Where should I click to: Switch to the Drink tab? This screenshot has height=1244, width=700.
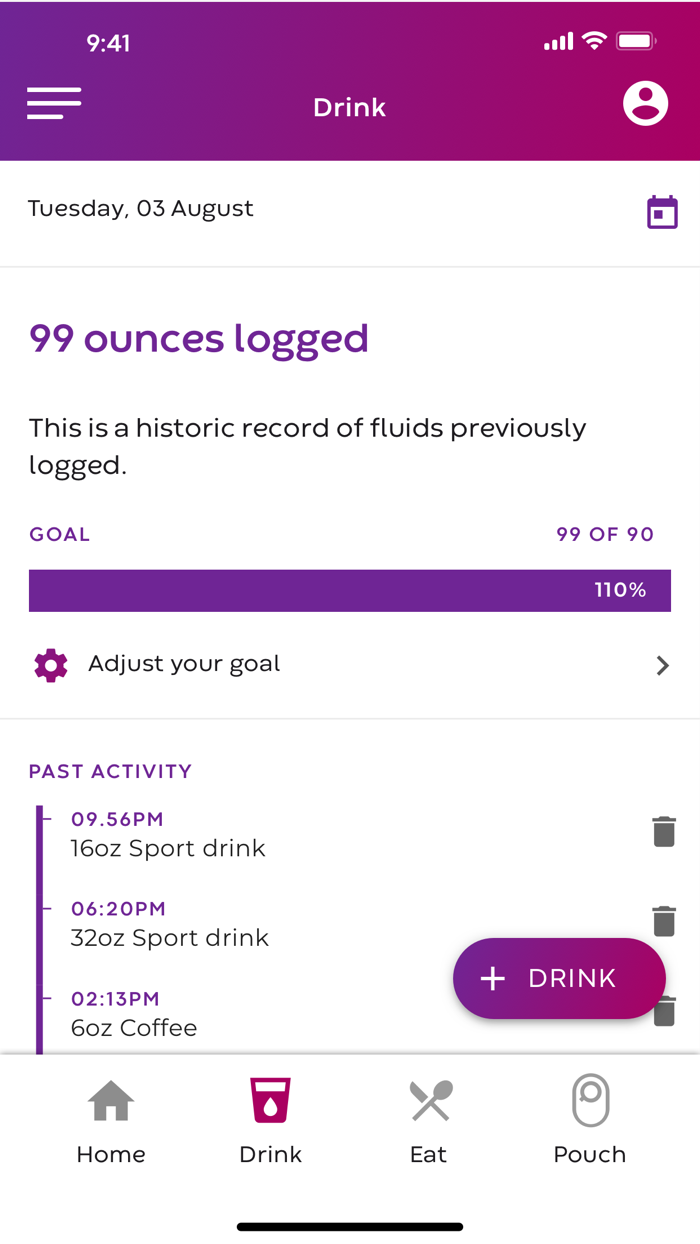270,1120
